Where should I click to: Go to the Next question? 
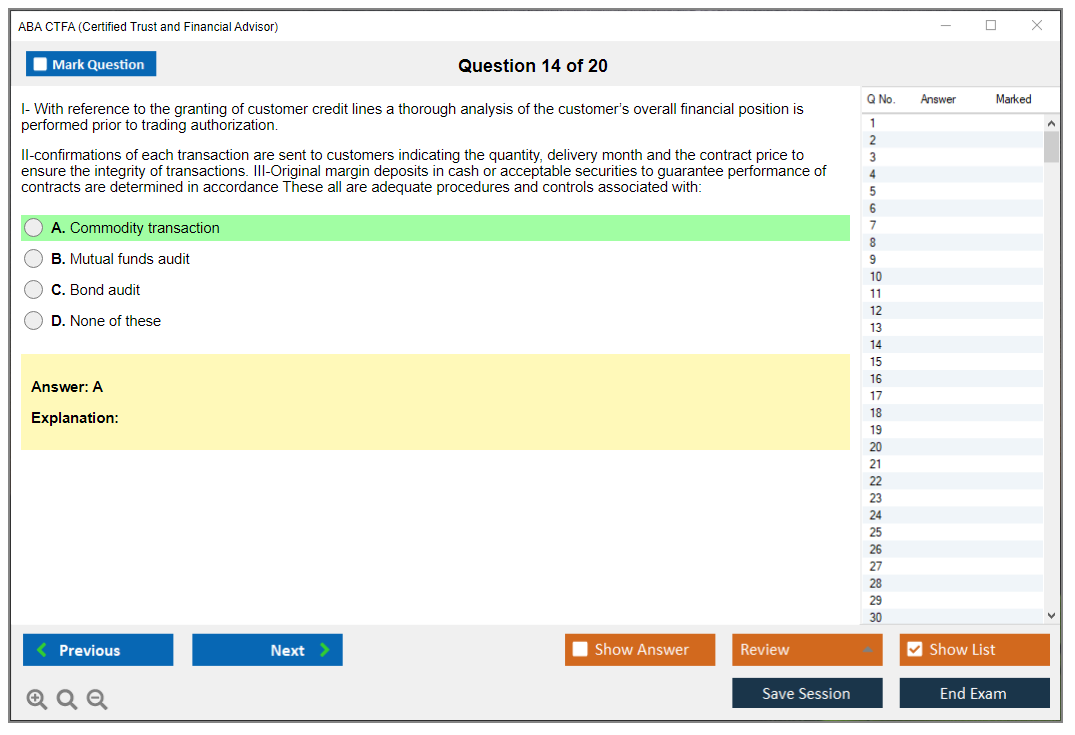click(x=267, y=650)
